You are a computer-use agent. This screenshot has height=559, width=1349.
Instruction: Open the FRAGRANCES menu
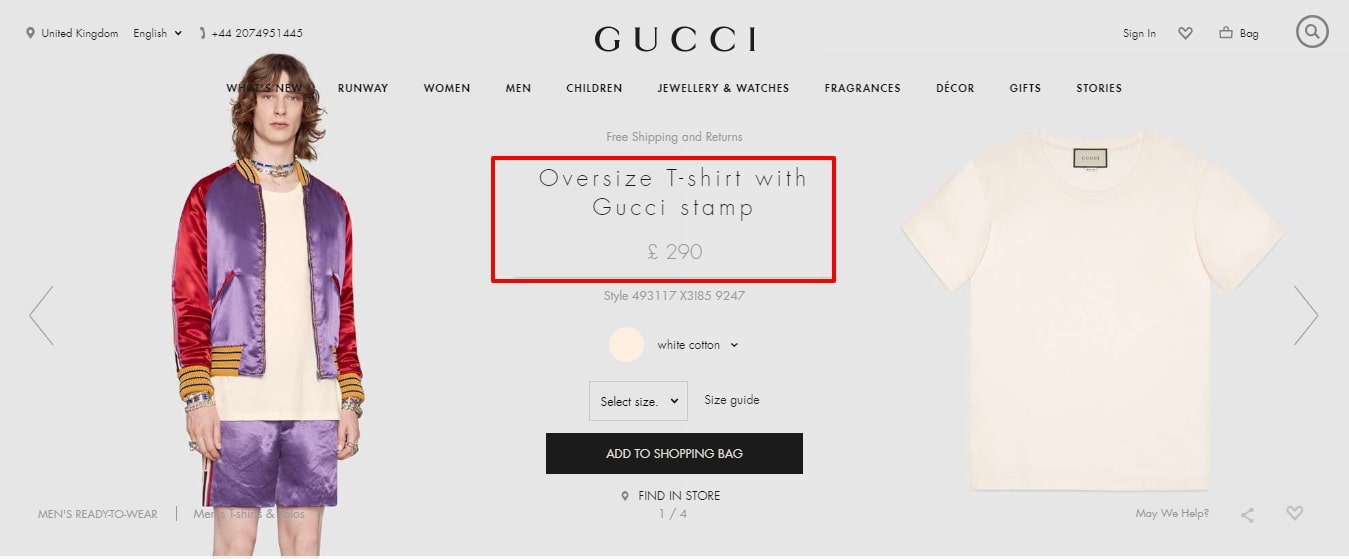click(x=862, y=88)
